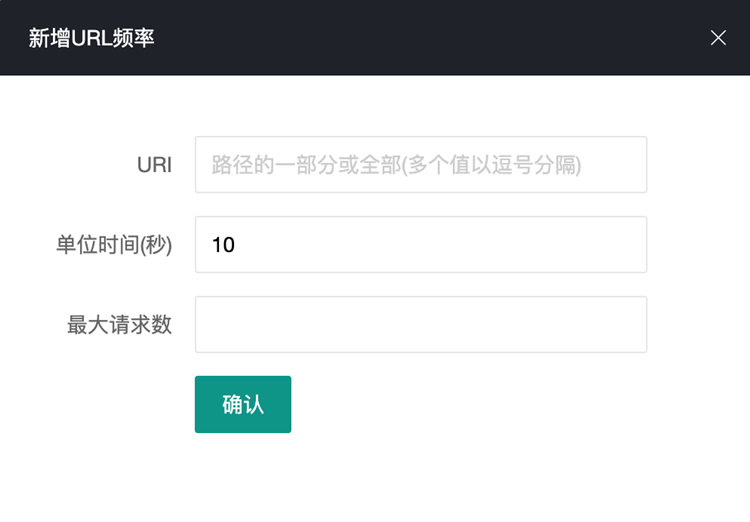Close the 新增URL频率 dialog

click(x=718, y=38)
